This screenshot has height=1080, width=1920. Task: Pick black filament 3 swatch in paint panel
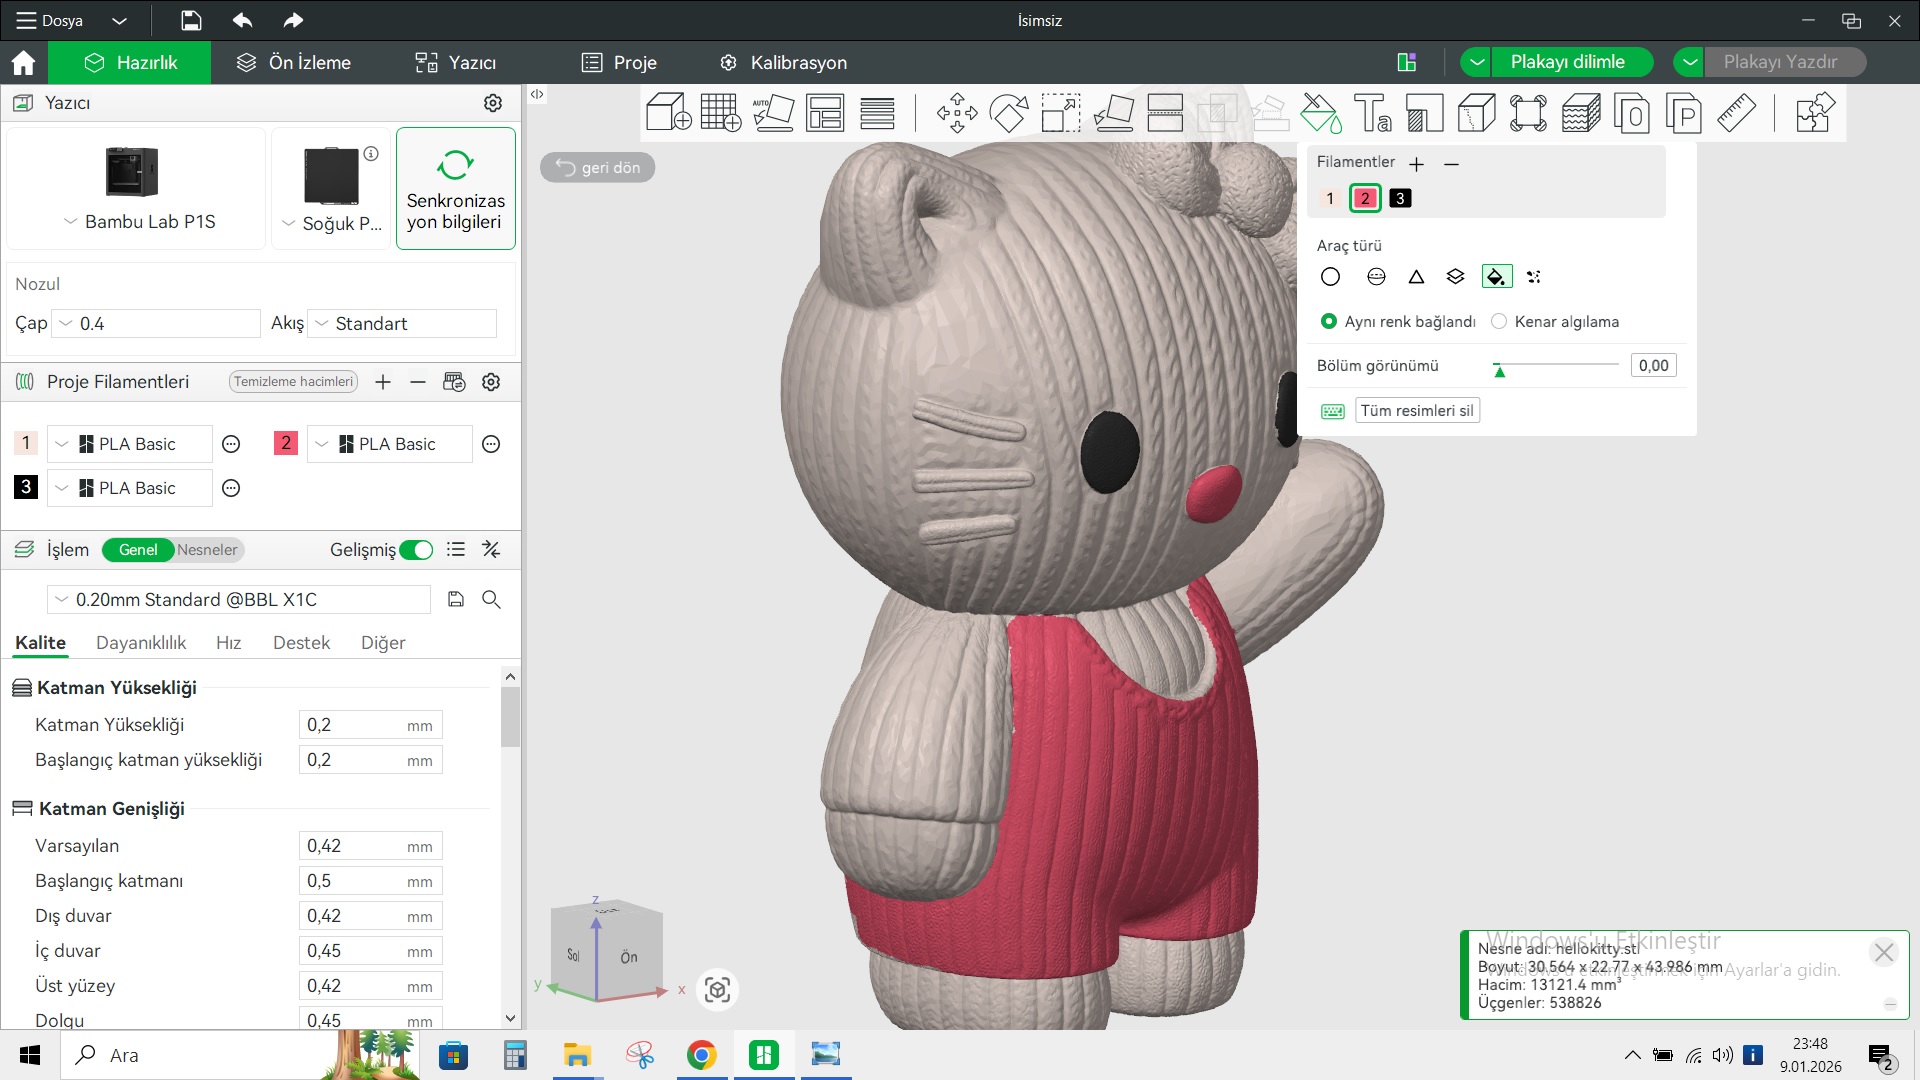tap(1400, 198)
